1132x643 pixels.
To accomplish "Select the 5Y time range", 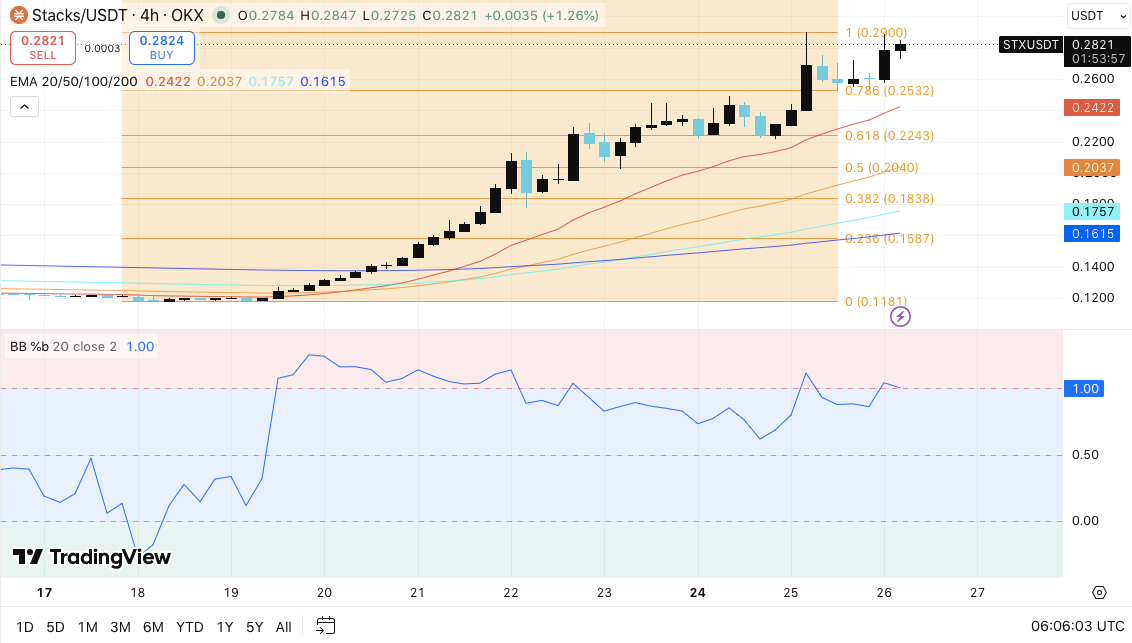I will point(254,626).
